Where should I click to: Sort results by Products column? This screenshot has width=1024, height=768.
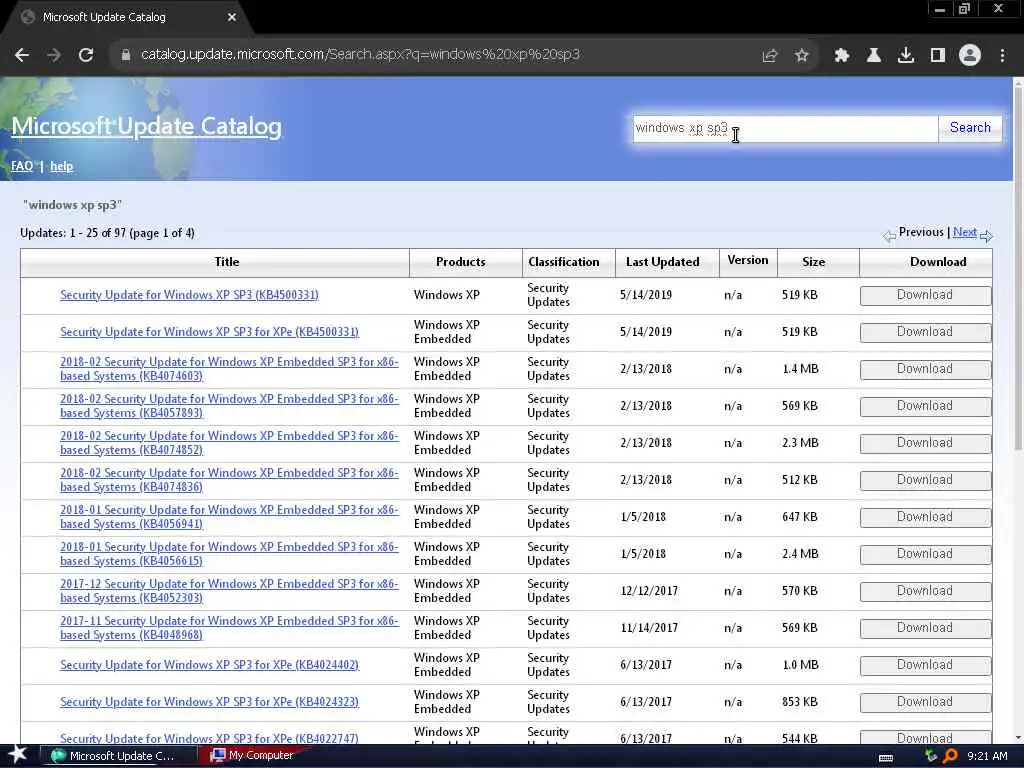point(460,262)
